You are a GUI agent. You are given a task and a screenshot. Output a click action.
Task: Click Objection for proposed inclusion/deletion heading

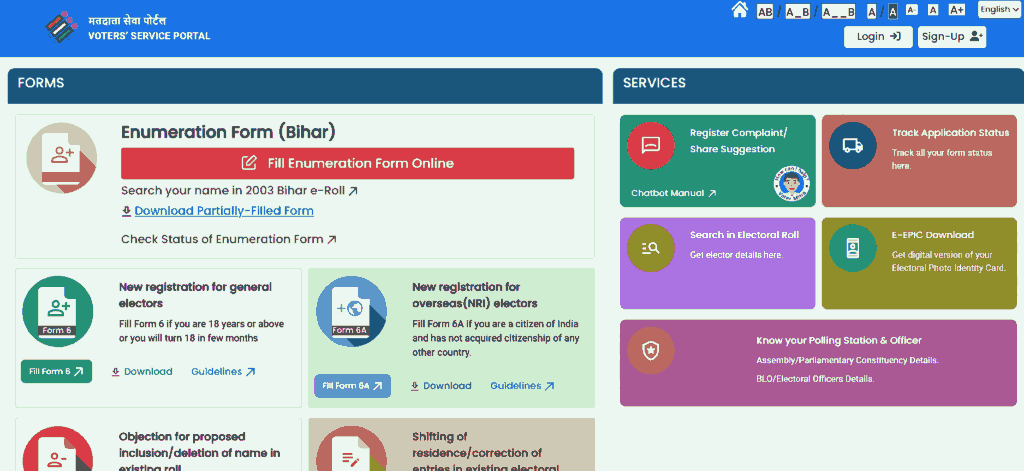coord(200,452)
